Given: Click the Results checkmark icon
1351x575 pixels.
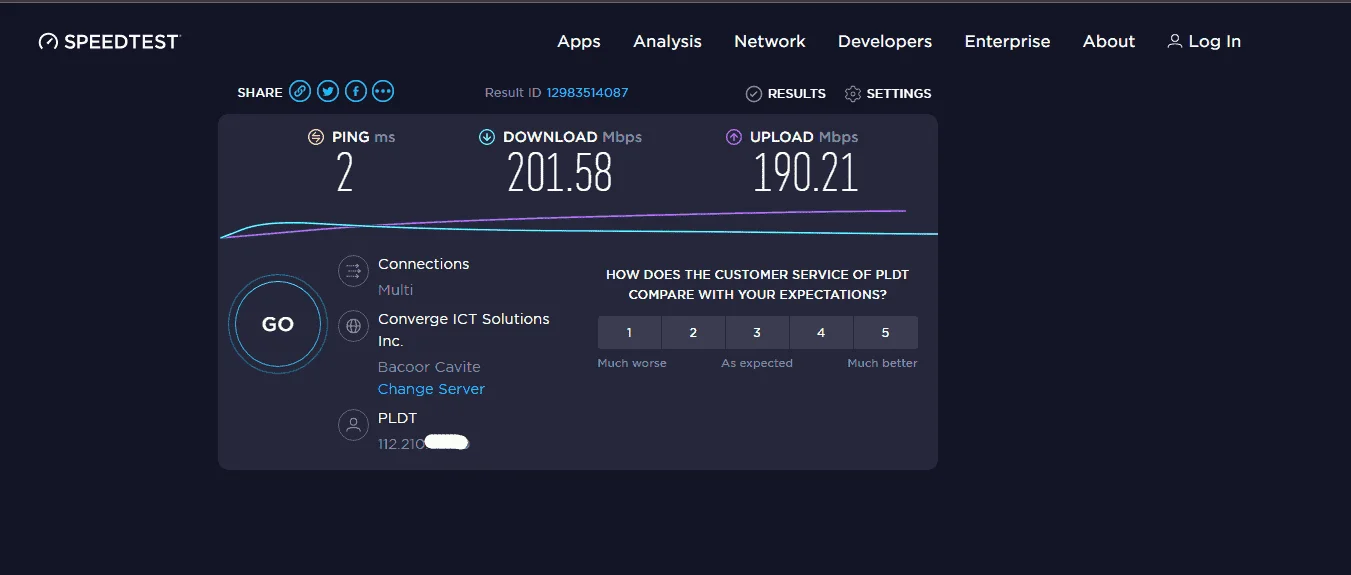Looking at the screenshot, I should 754,94.
